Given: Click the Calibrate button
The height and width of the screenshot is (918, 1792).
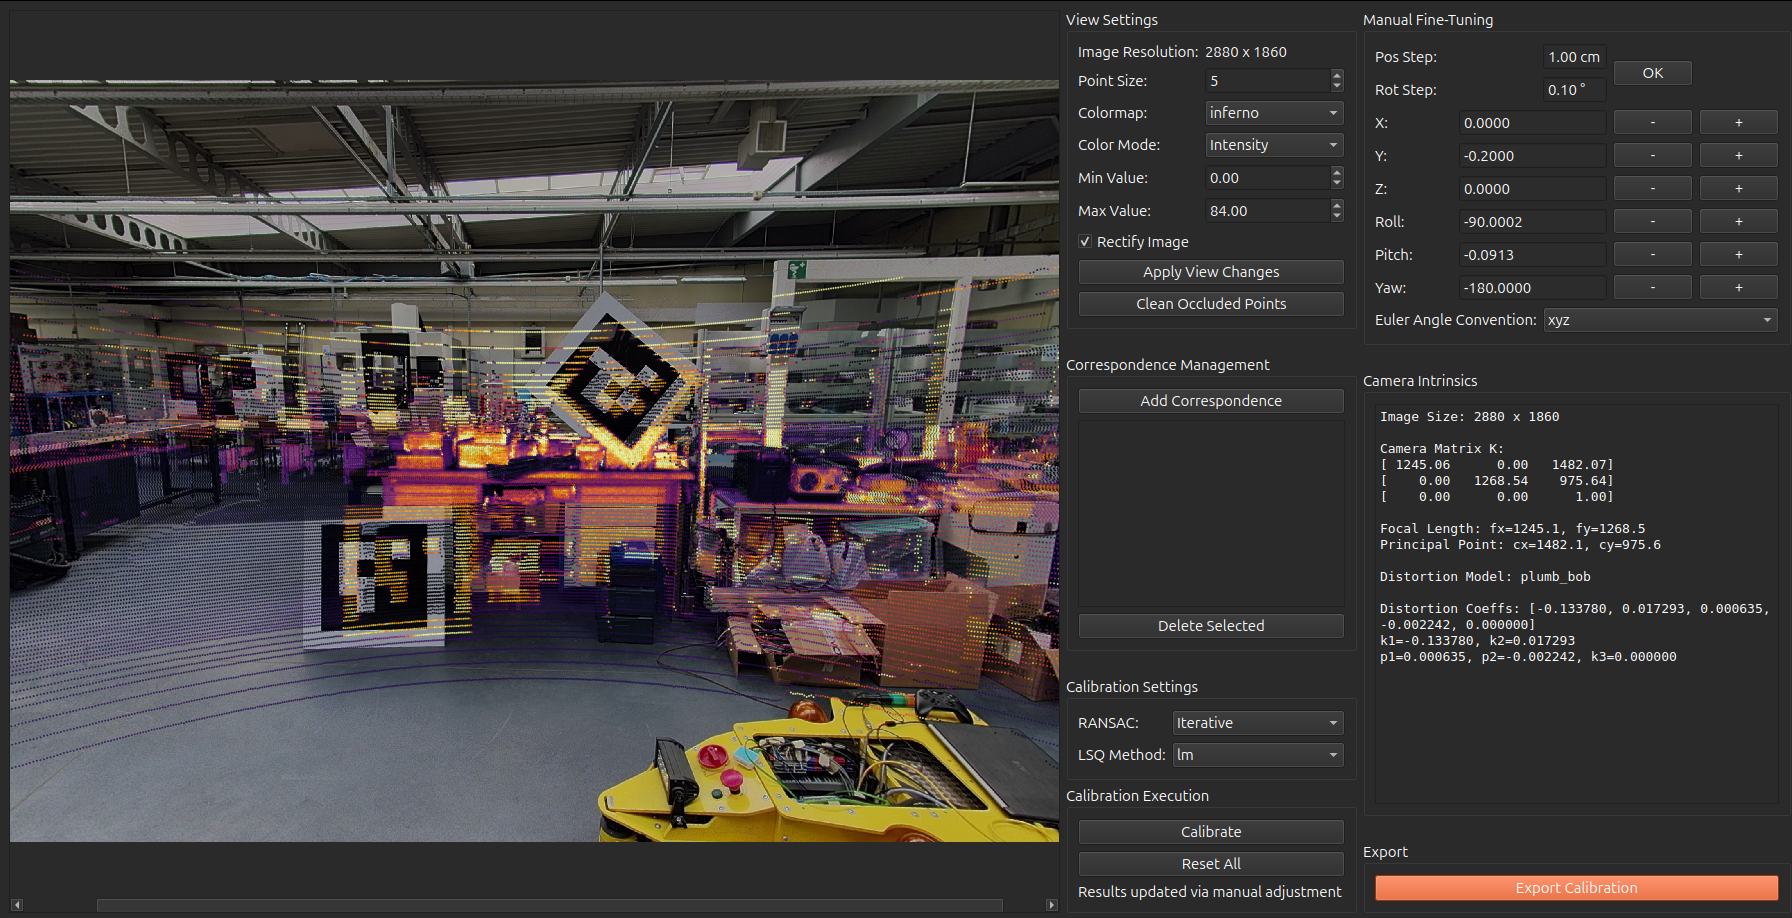Looking at the screenshot, I should (1211, 832).
